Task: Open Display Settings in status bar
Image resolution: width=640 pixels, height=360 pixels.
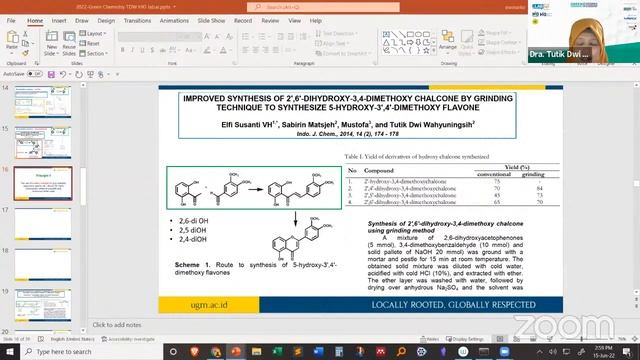Action: point(464,339)
